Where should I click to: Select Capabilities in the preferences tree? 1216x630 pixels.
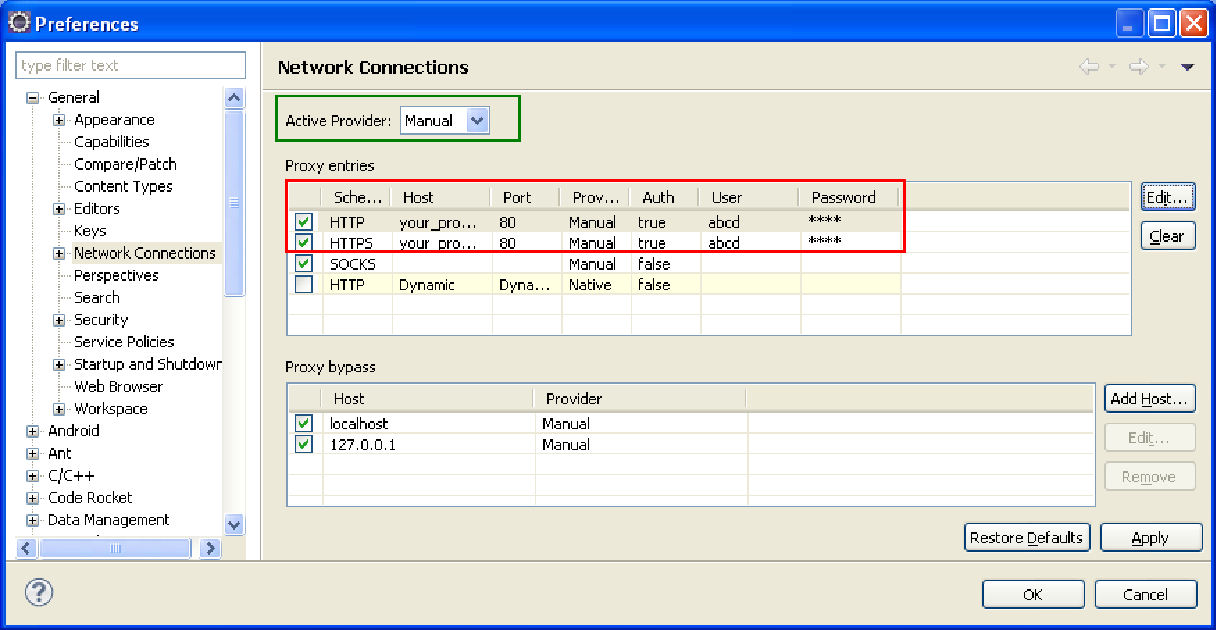tap(111, 142)
